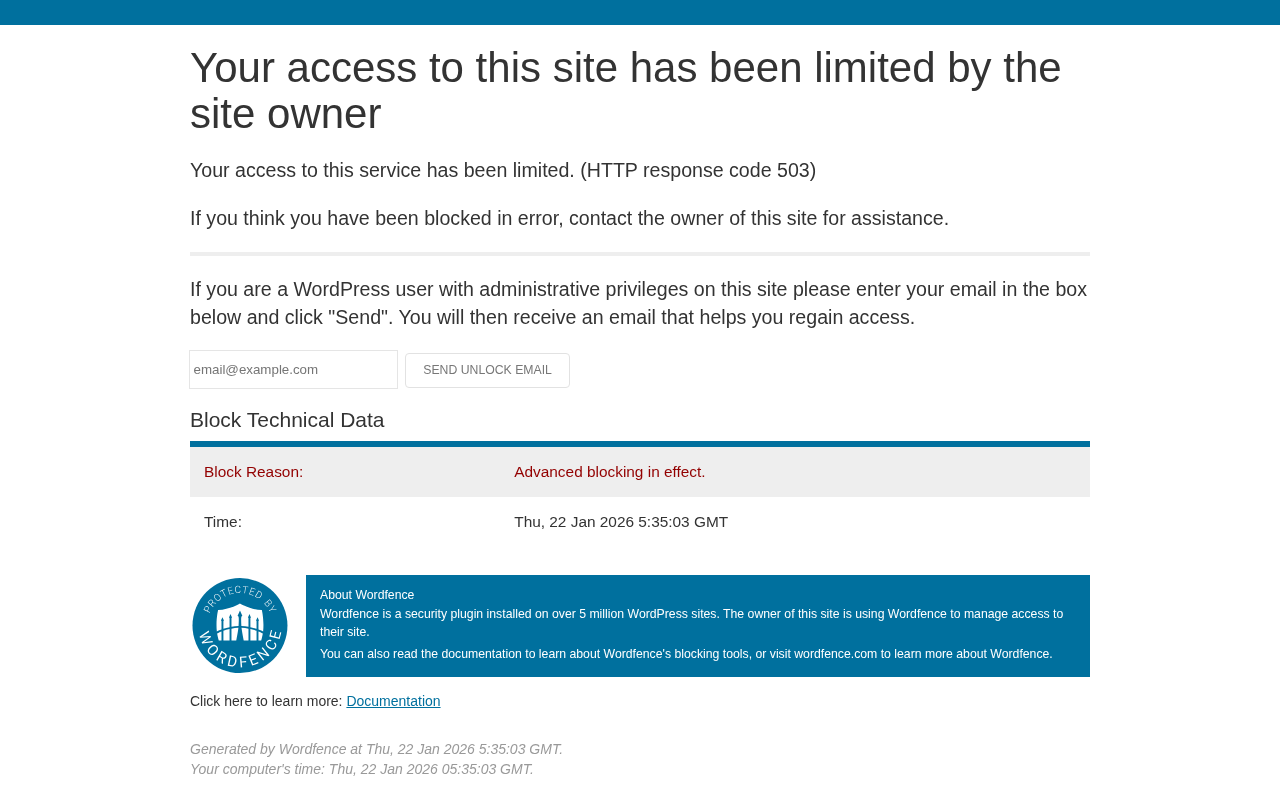Click the visit wordfence.com sentence in blue box
This screenshot has height=800, width=1280.
click(686, 654)
